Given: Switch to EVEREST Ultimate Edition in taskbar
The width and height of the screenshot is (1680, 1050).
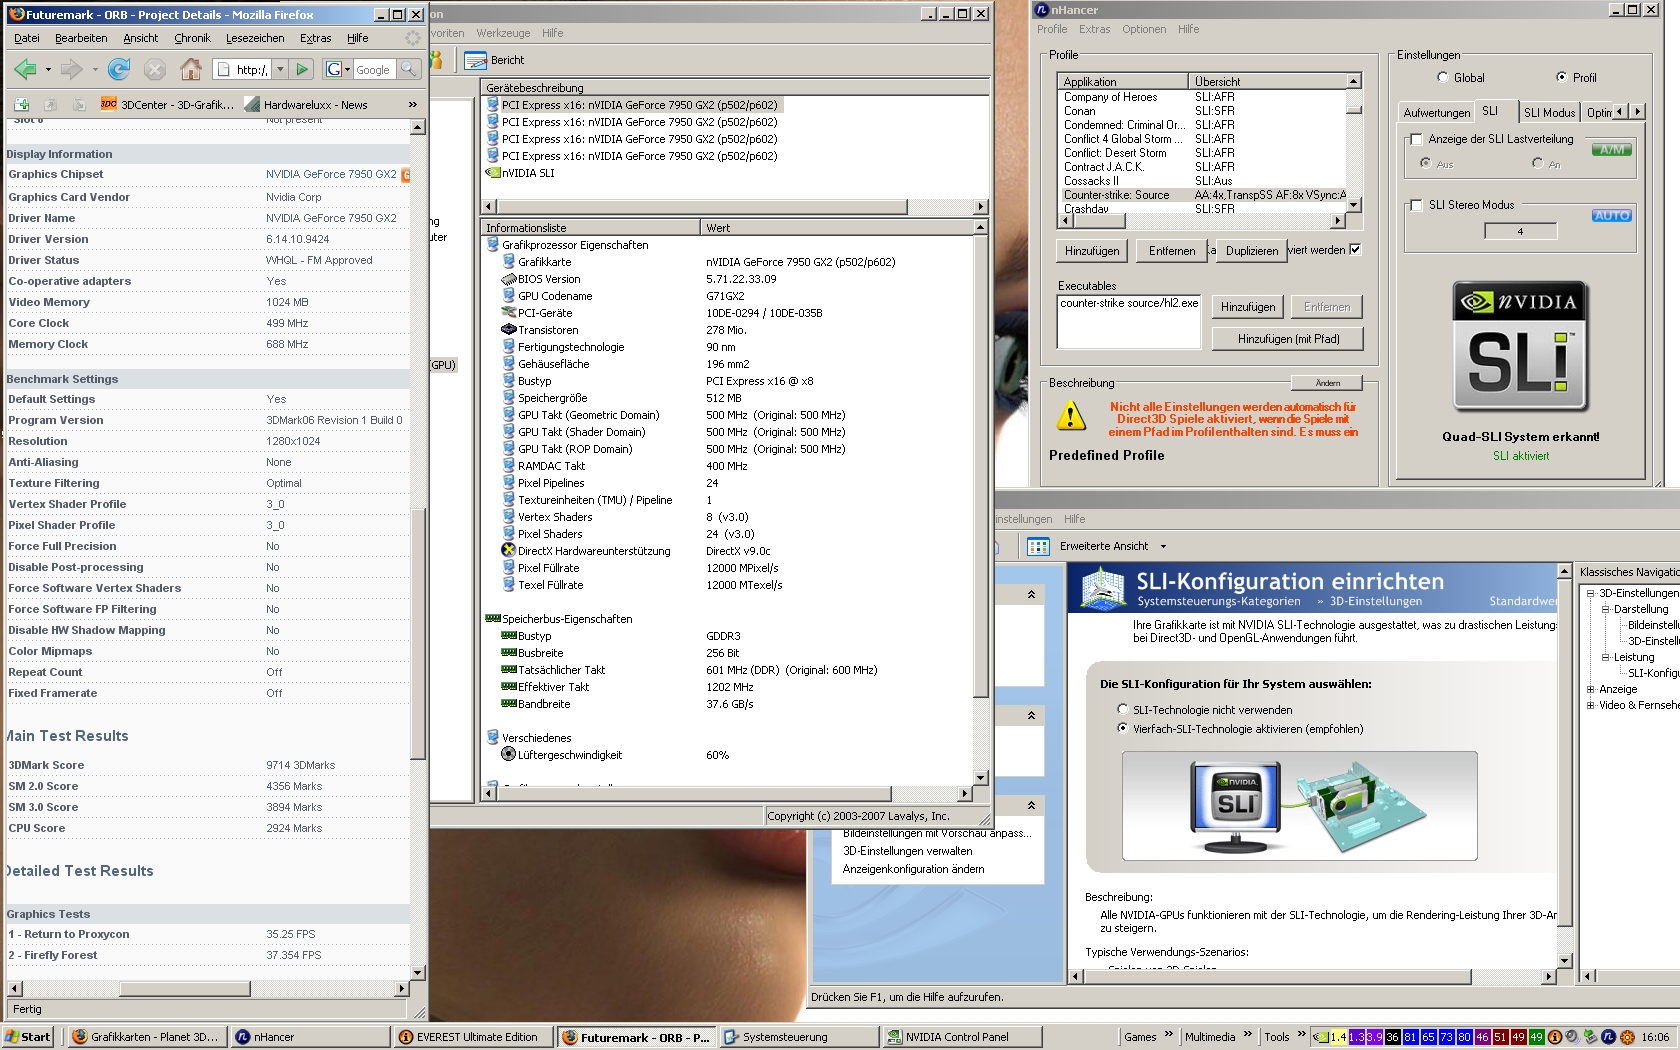Looking at the screenshot, I should pos(473,1037).
